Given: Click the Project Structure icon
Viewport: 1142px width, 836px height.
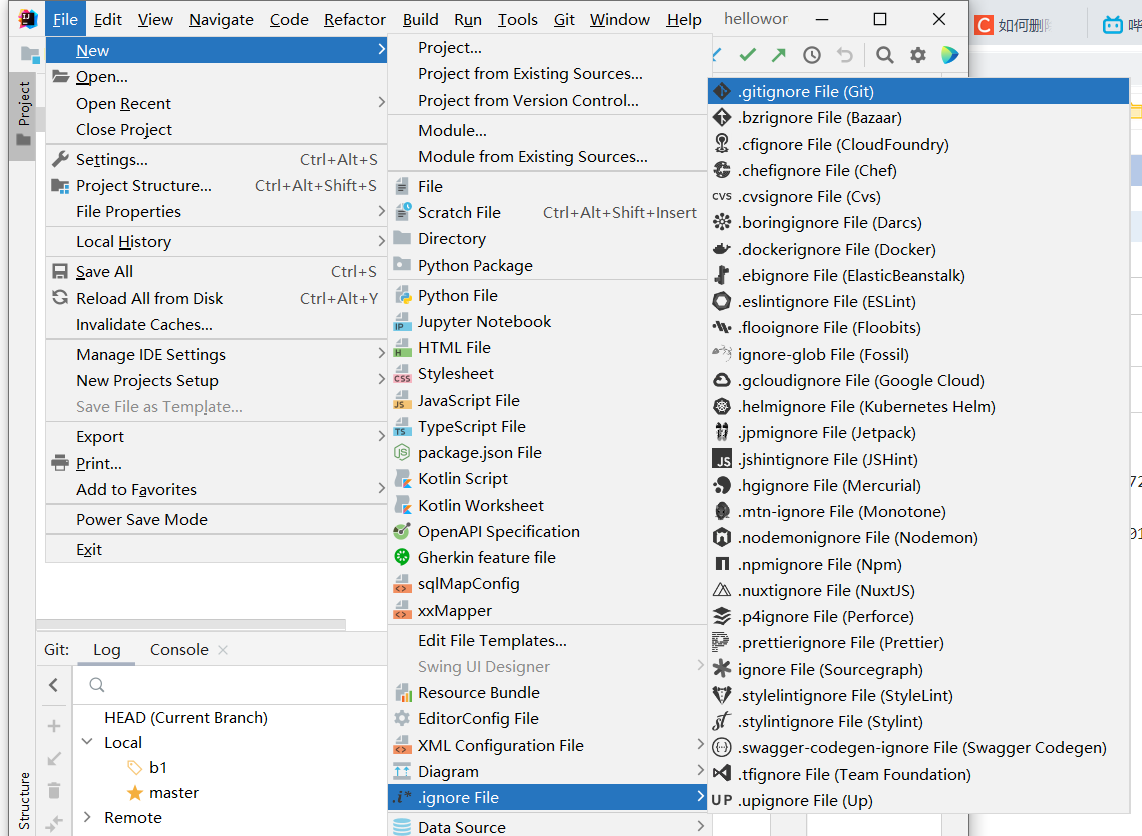Looking at the screenshot, I should click(x=60, y=186).
